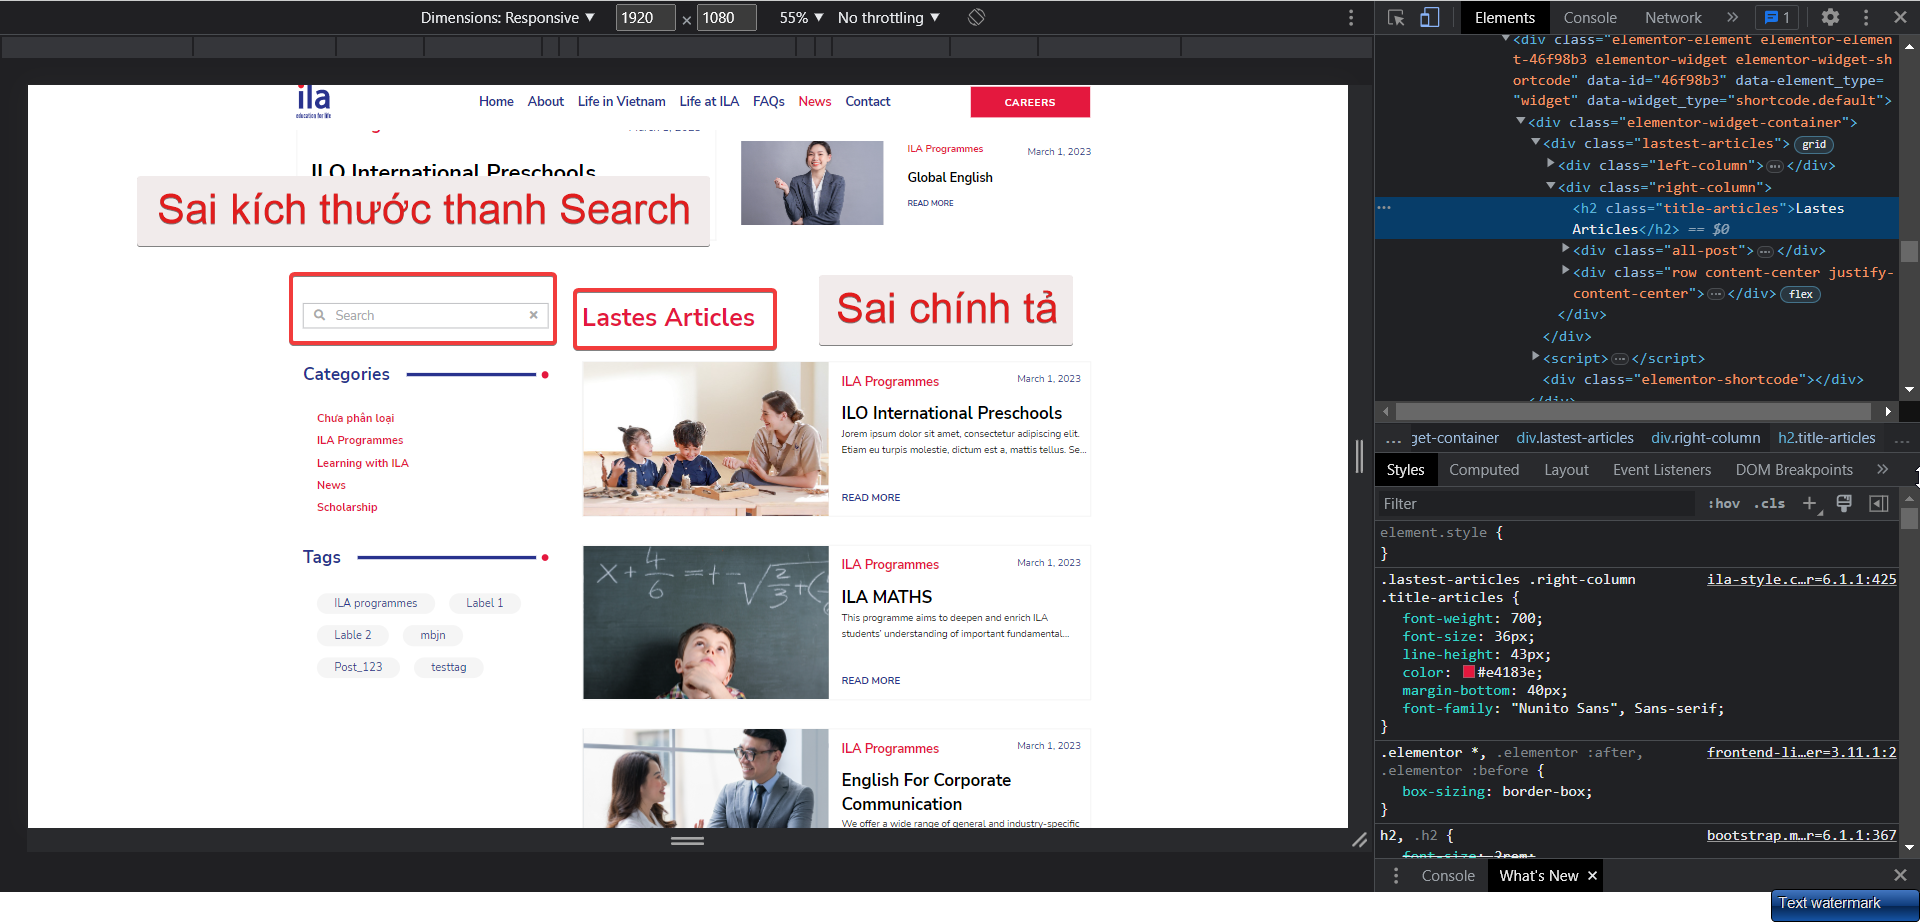Close the What's New drawer tab
The width and height of the screenshot is (1920, 922).
(x=1593, y=876)
